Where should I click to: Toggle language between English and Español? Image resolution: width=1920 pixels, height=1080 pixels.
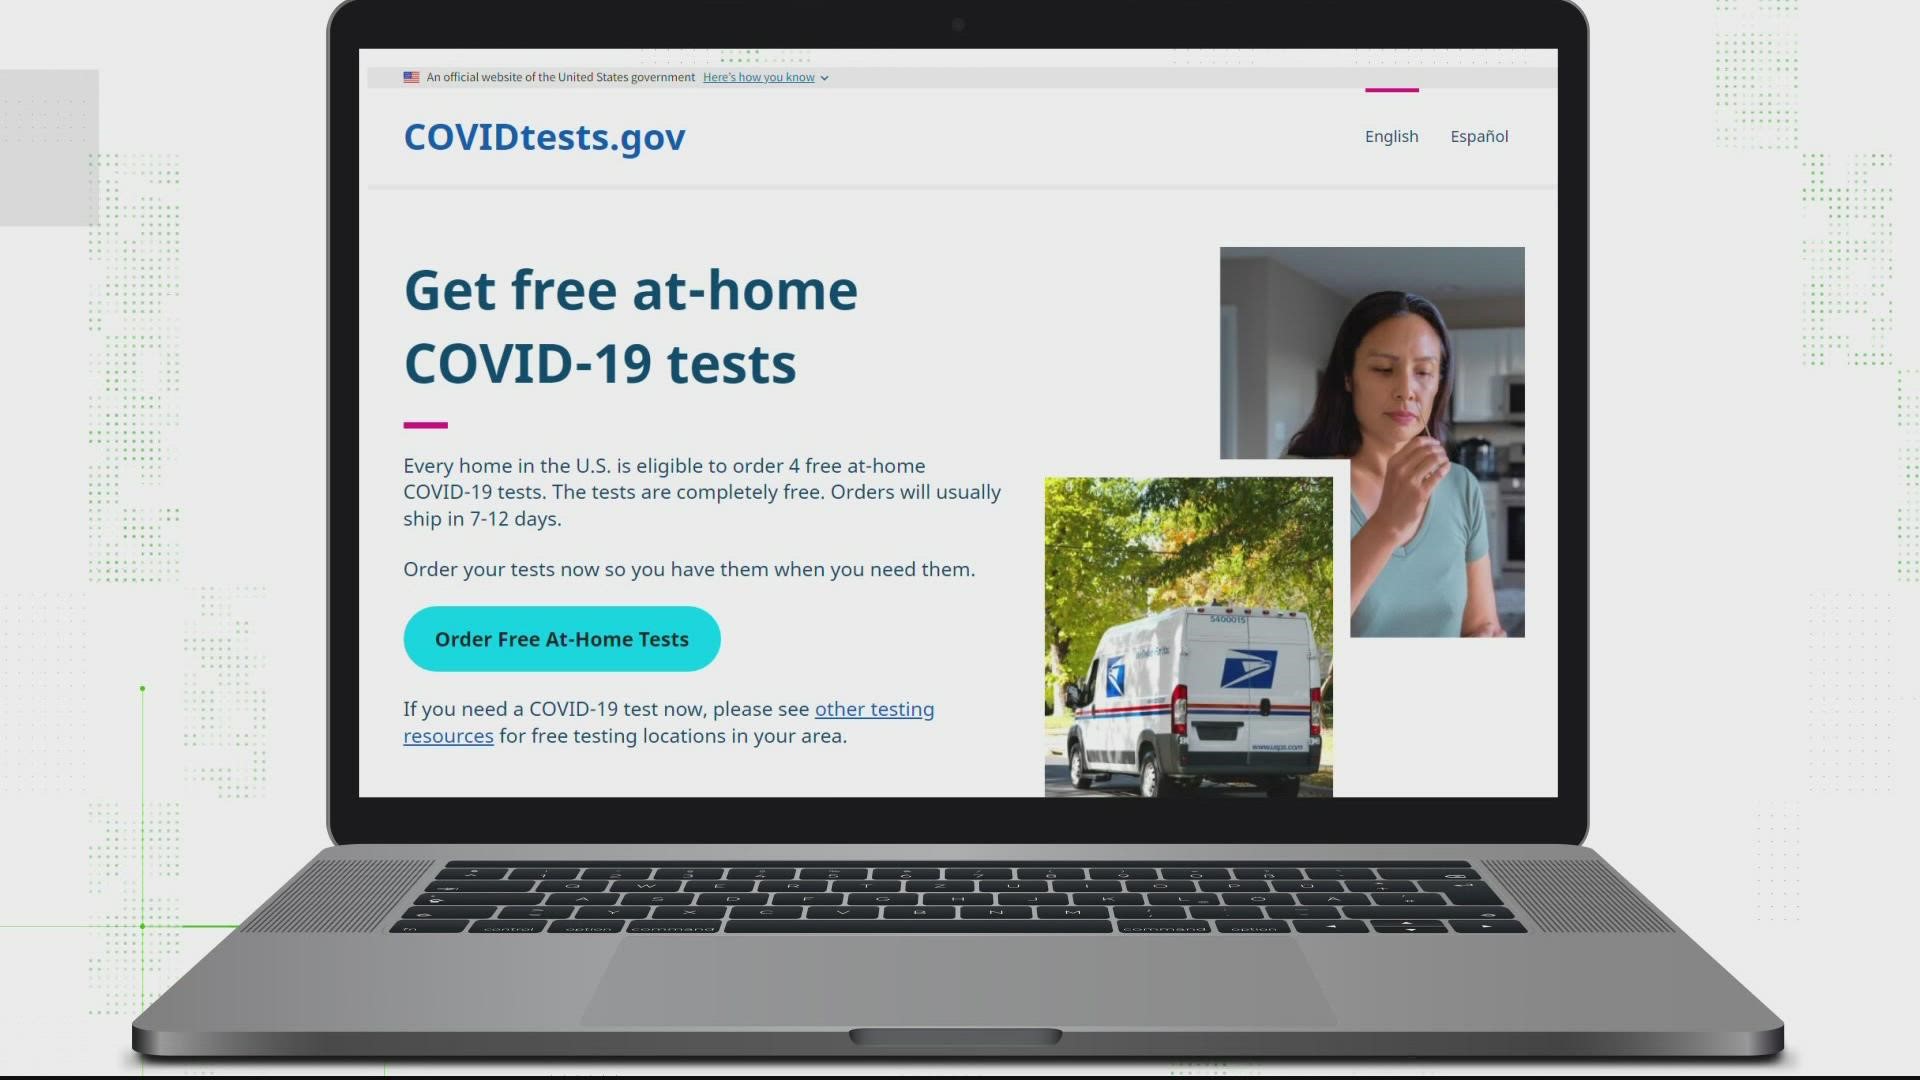tap(1480, 136)
